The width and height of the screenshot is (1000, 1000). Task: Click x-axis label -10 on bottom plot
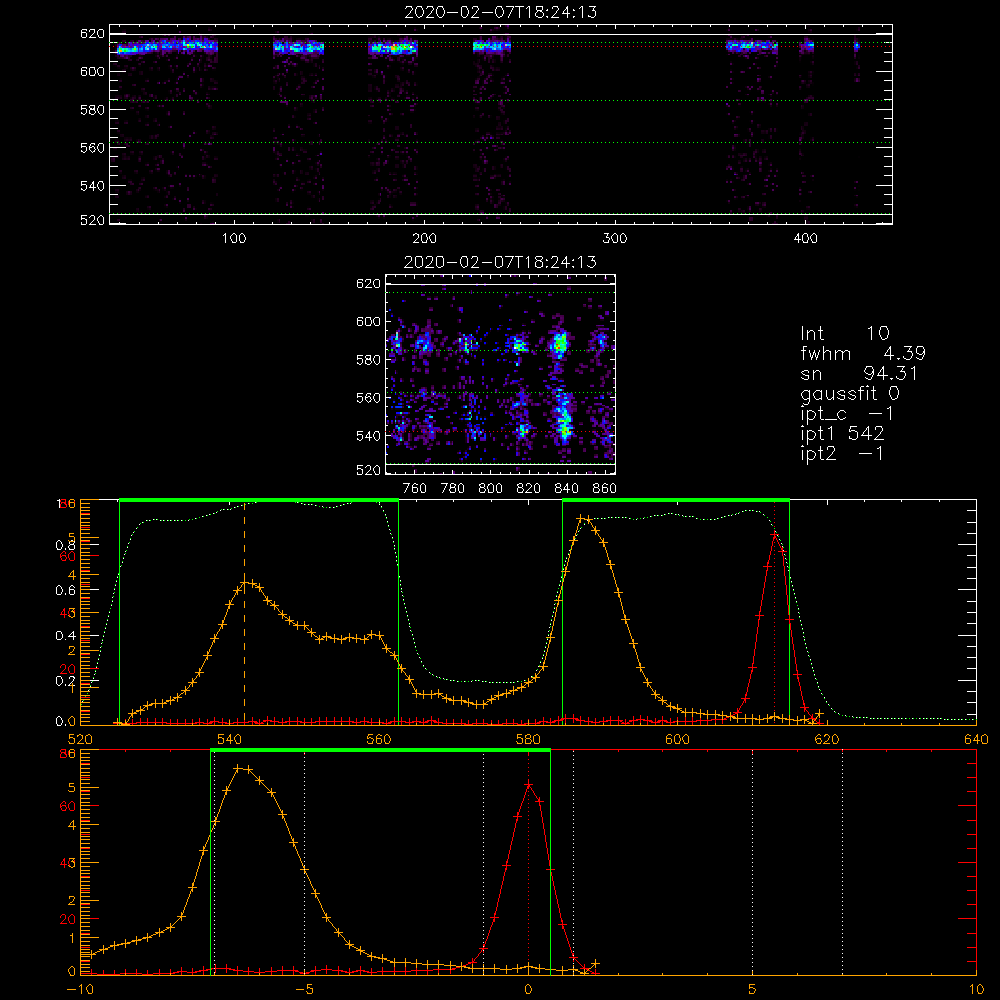click(x=80, y=990)
